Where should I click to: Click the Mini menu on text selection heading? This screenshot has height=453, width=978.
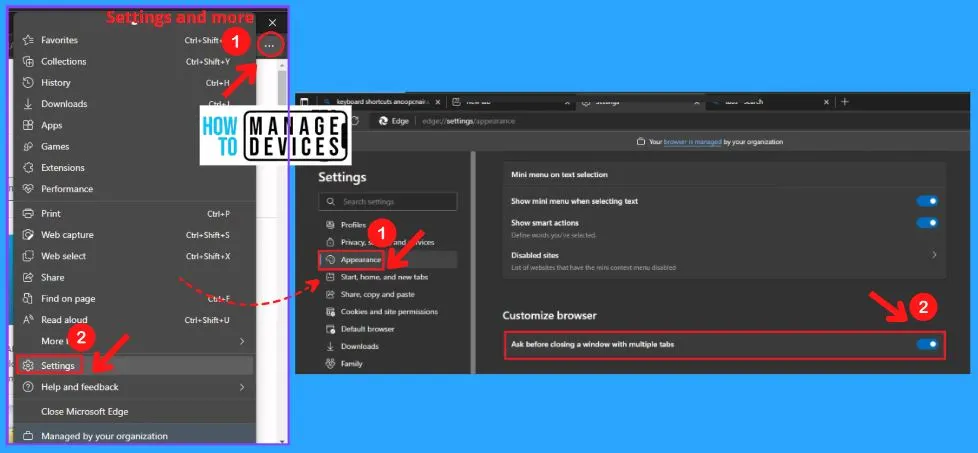559,175
